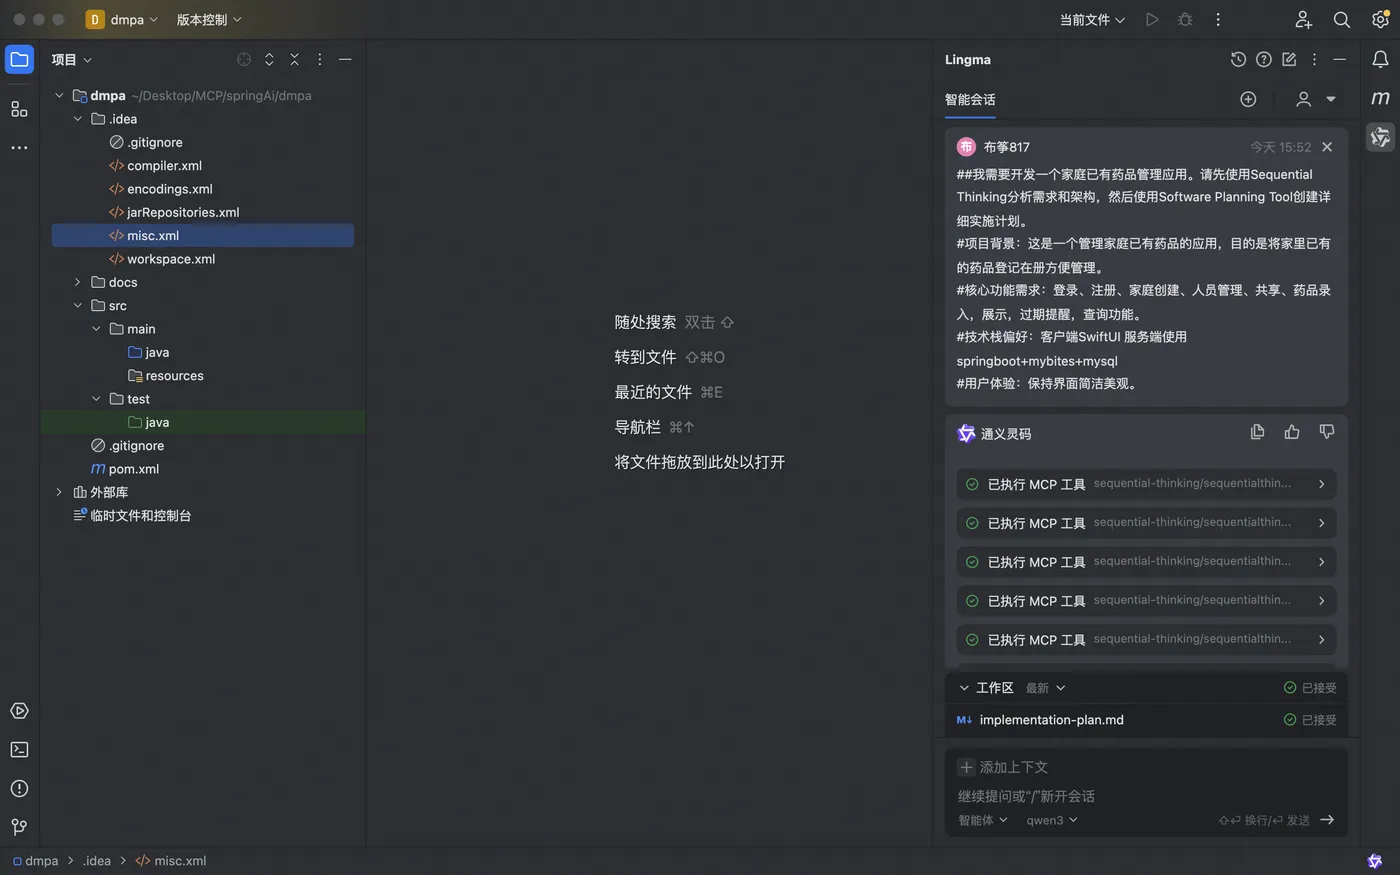This screenshot has height=875, width=1400.
Task: Open 最新 workspace filter dropdown
Action: [x=1045, y=688]
